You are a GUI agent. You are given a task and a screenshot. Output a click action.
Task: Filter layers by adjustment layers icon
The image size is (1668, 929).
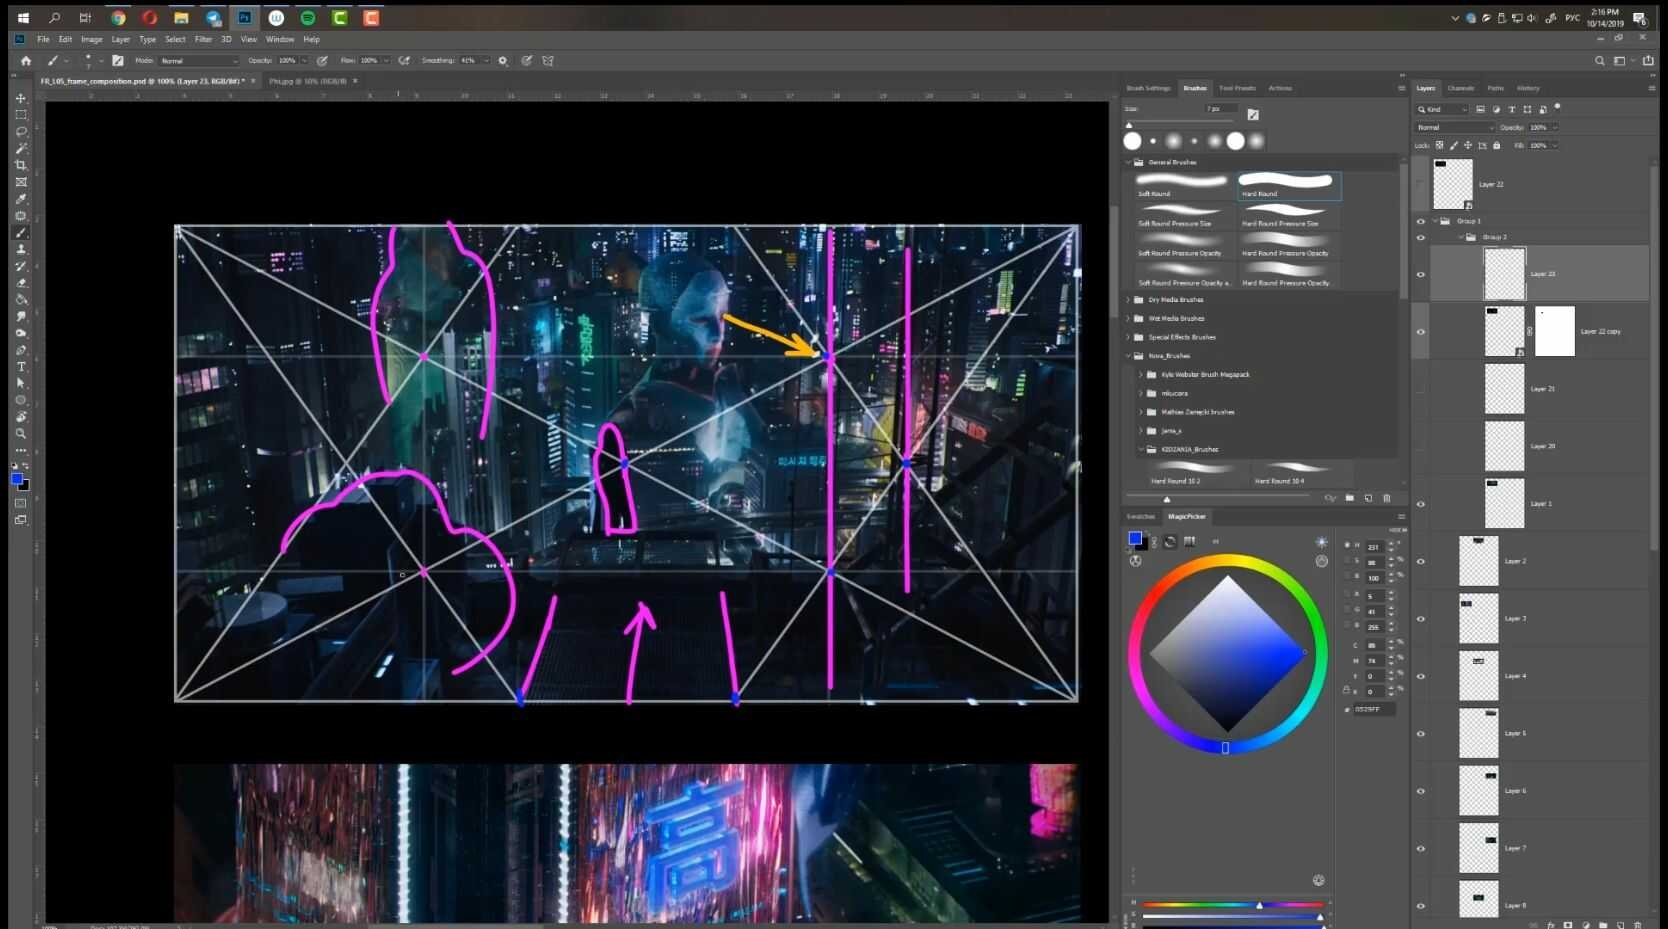pyautogui.click(x=1496, y=109)
